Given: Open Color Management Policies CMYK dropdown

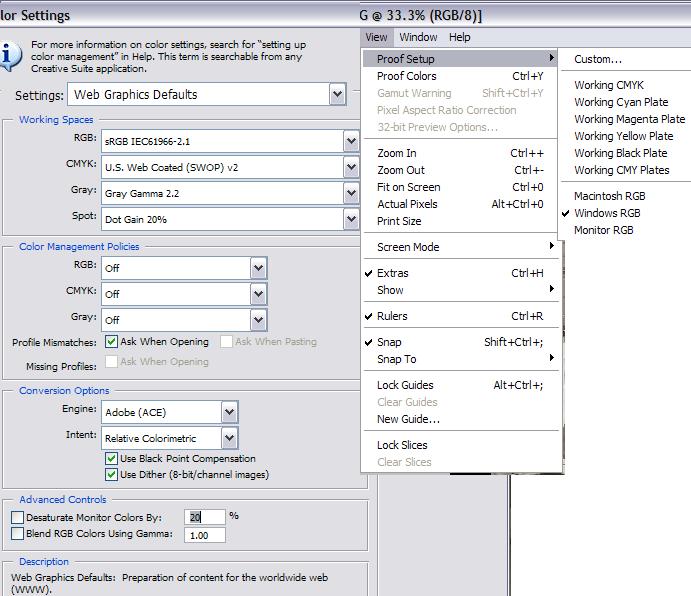Looking at the screenshot, I should pyautogui.click(x=184, y=294).
